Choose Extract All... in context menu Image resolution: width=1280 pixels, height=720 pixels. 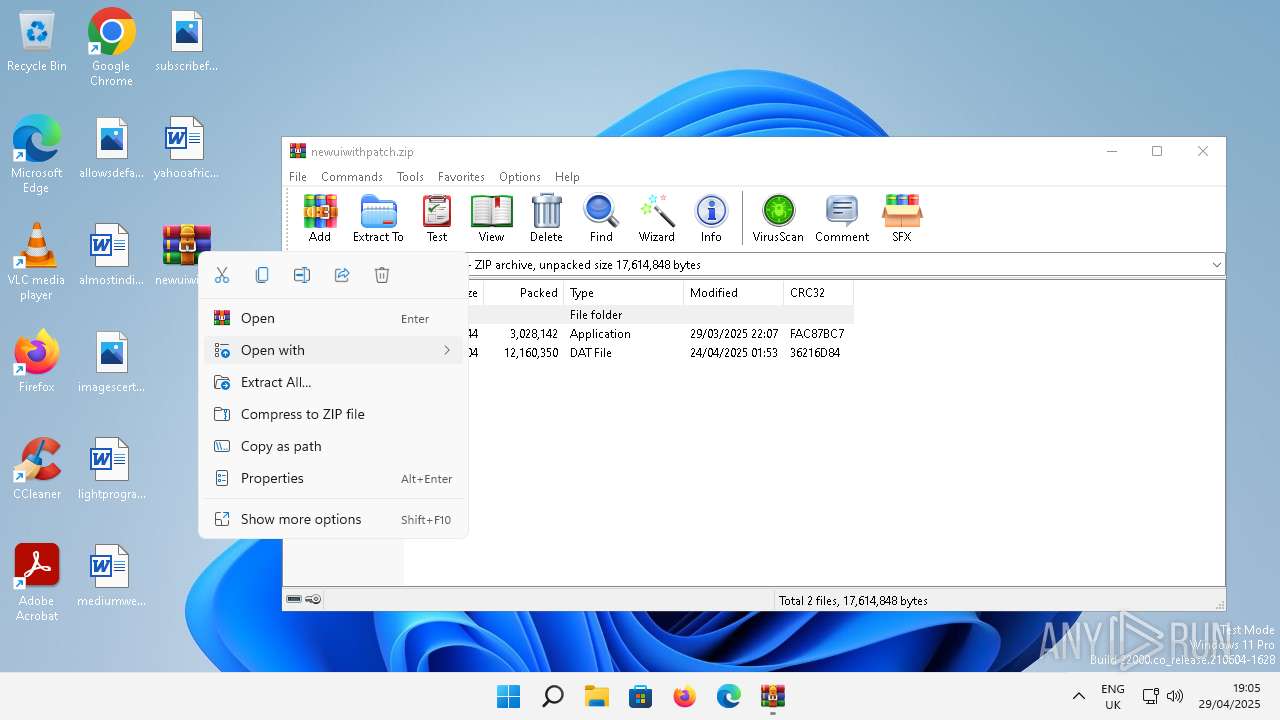[x=335, y=382]
